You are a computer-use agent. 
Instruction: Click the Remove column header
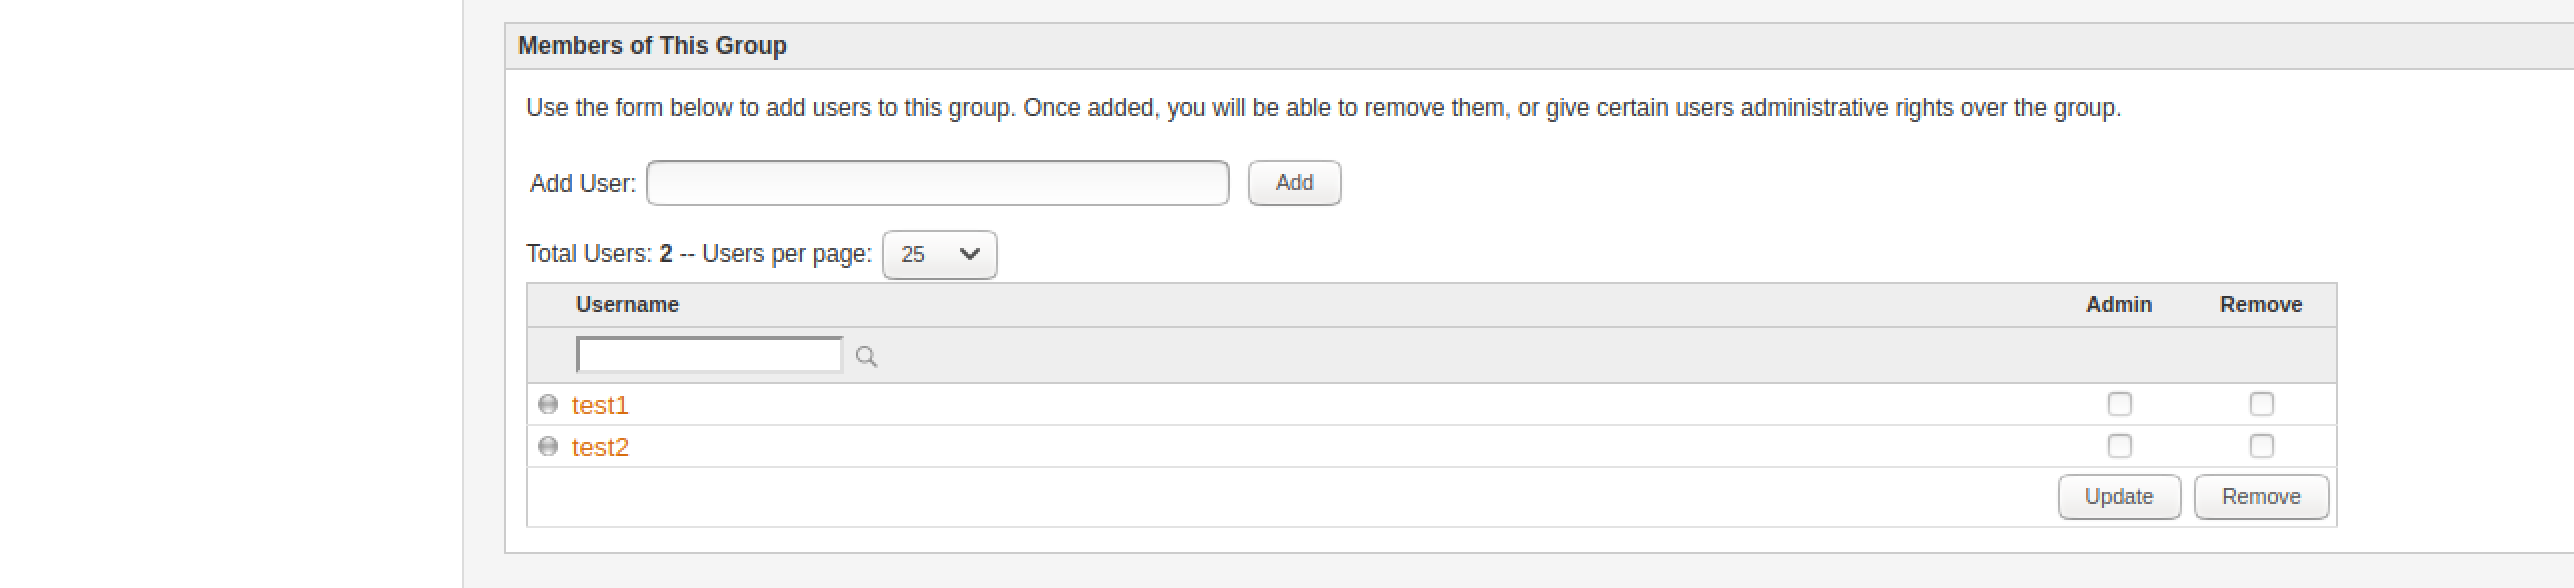(x=2261, y=305)
